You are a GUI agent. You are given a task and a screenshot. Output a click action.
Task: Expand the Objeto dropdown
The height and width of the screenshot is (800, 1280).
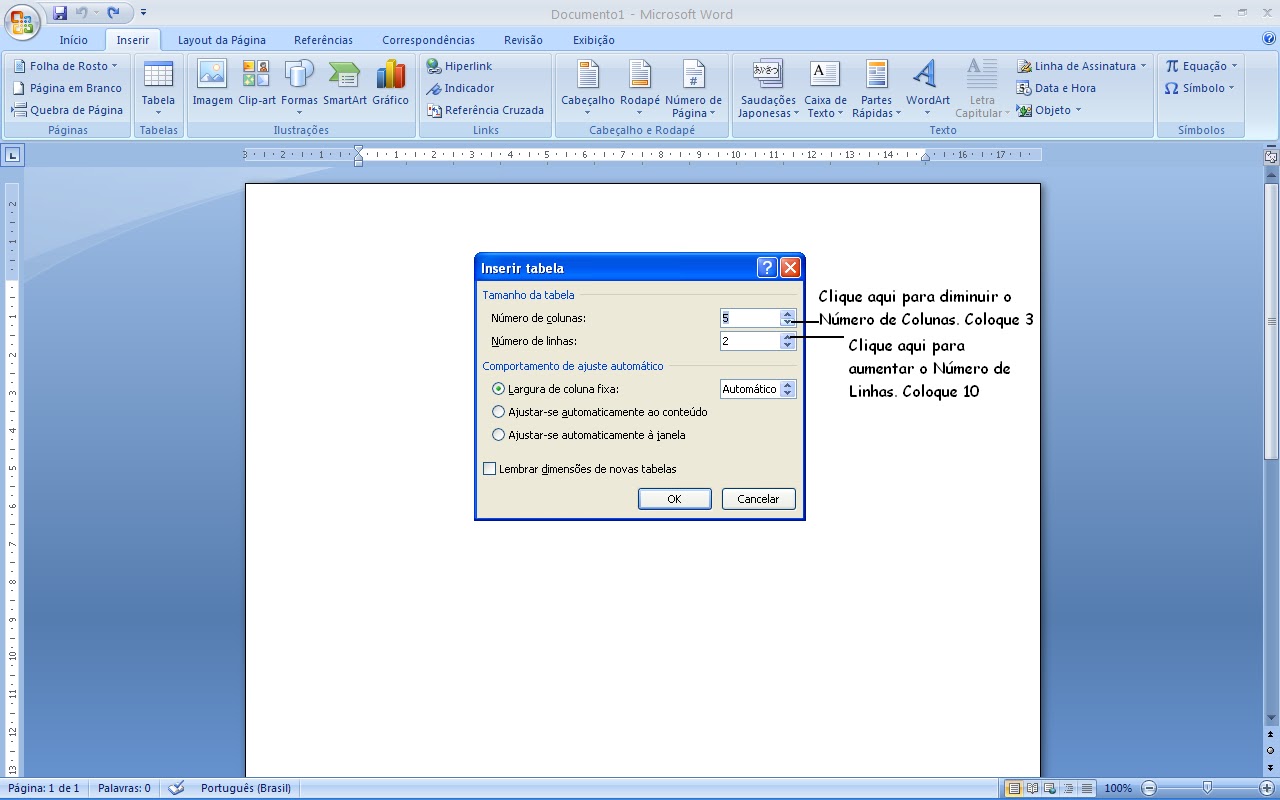pos(1078,110)
